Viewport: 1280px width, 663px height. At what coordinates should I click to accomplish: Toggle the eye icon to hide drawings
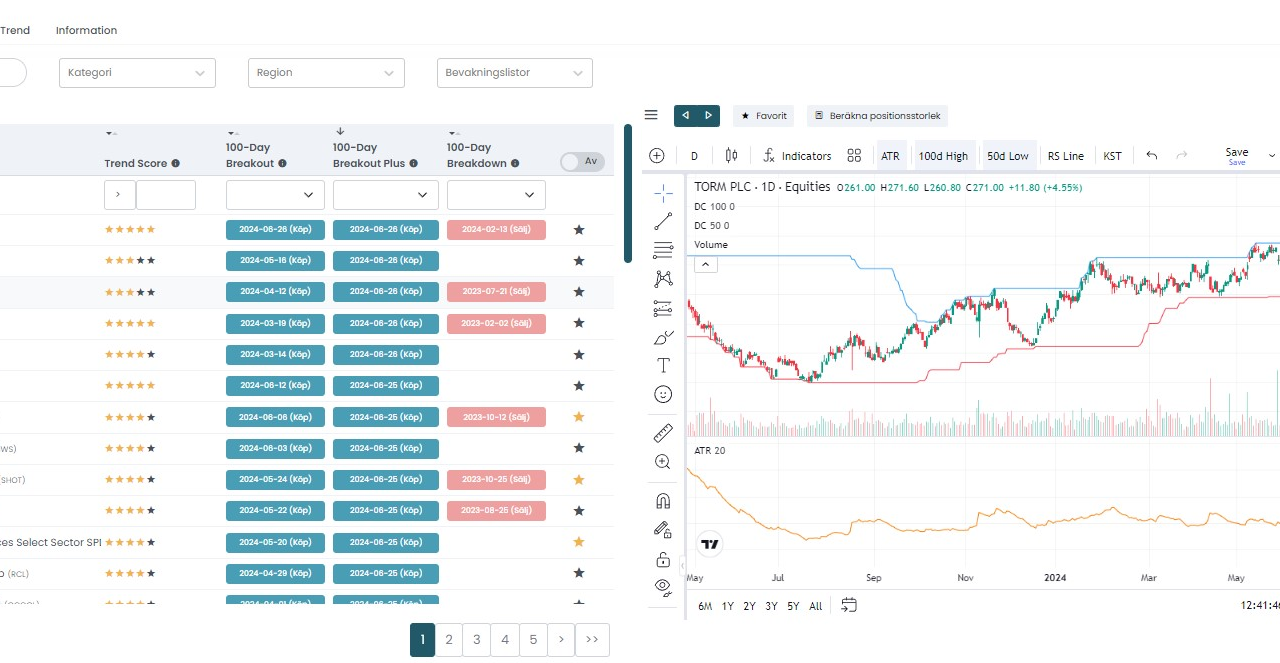click(x=663, y=586)
